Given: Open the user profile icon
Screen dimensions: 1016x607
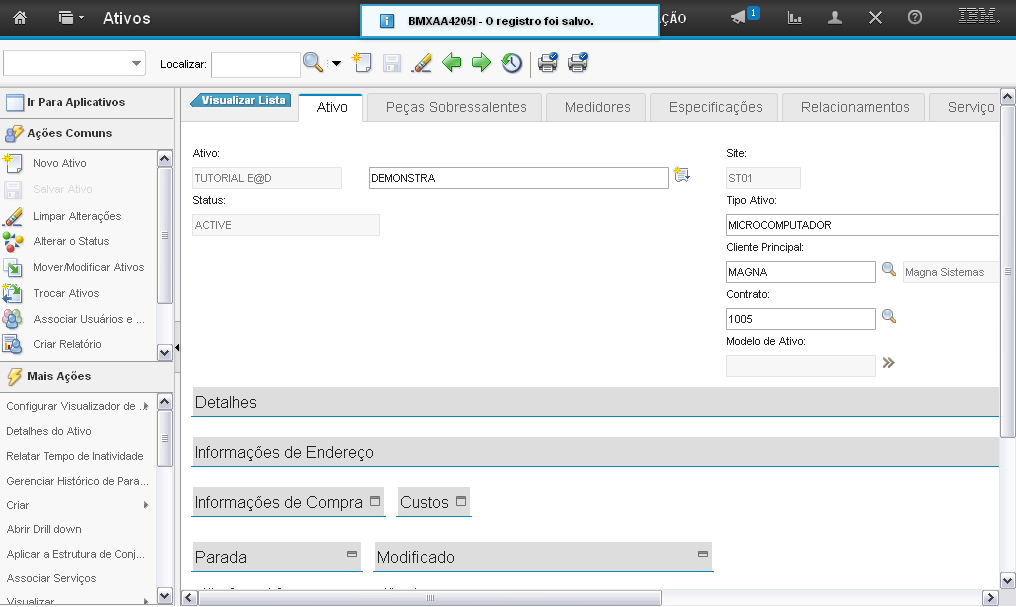Looking at the screenshot, I should tap(835, 18).
